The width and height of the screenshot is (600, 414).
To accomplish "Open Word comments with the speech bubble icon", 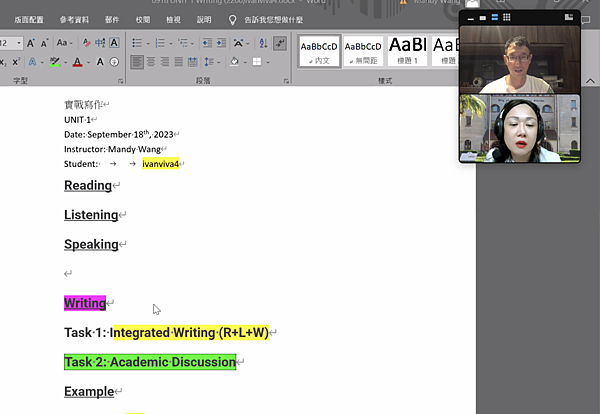I will 585,20.
